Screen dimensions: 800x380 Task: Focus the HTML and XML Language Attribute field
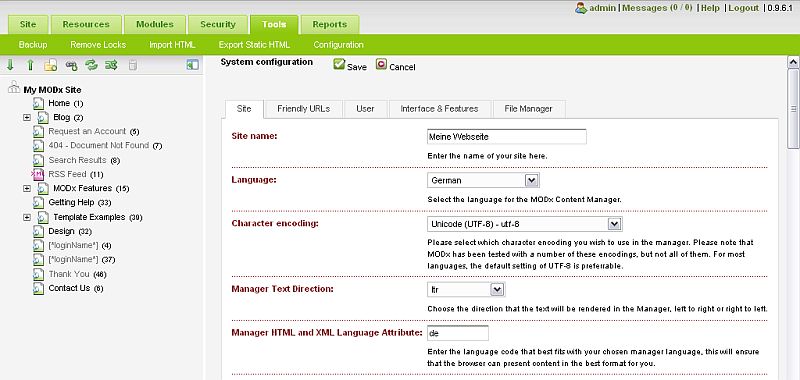pos(458,333)
